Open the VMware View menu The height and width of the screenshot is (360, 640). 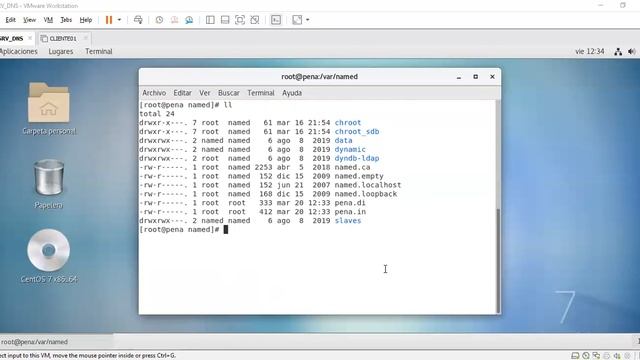(x=29, y=20)
